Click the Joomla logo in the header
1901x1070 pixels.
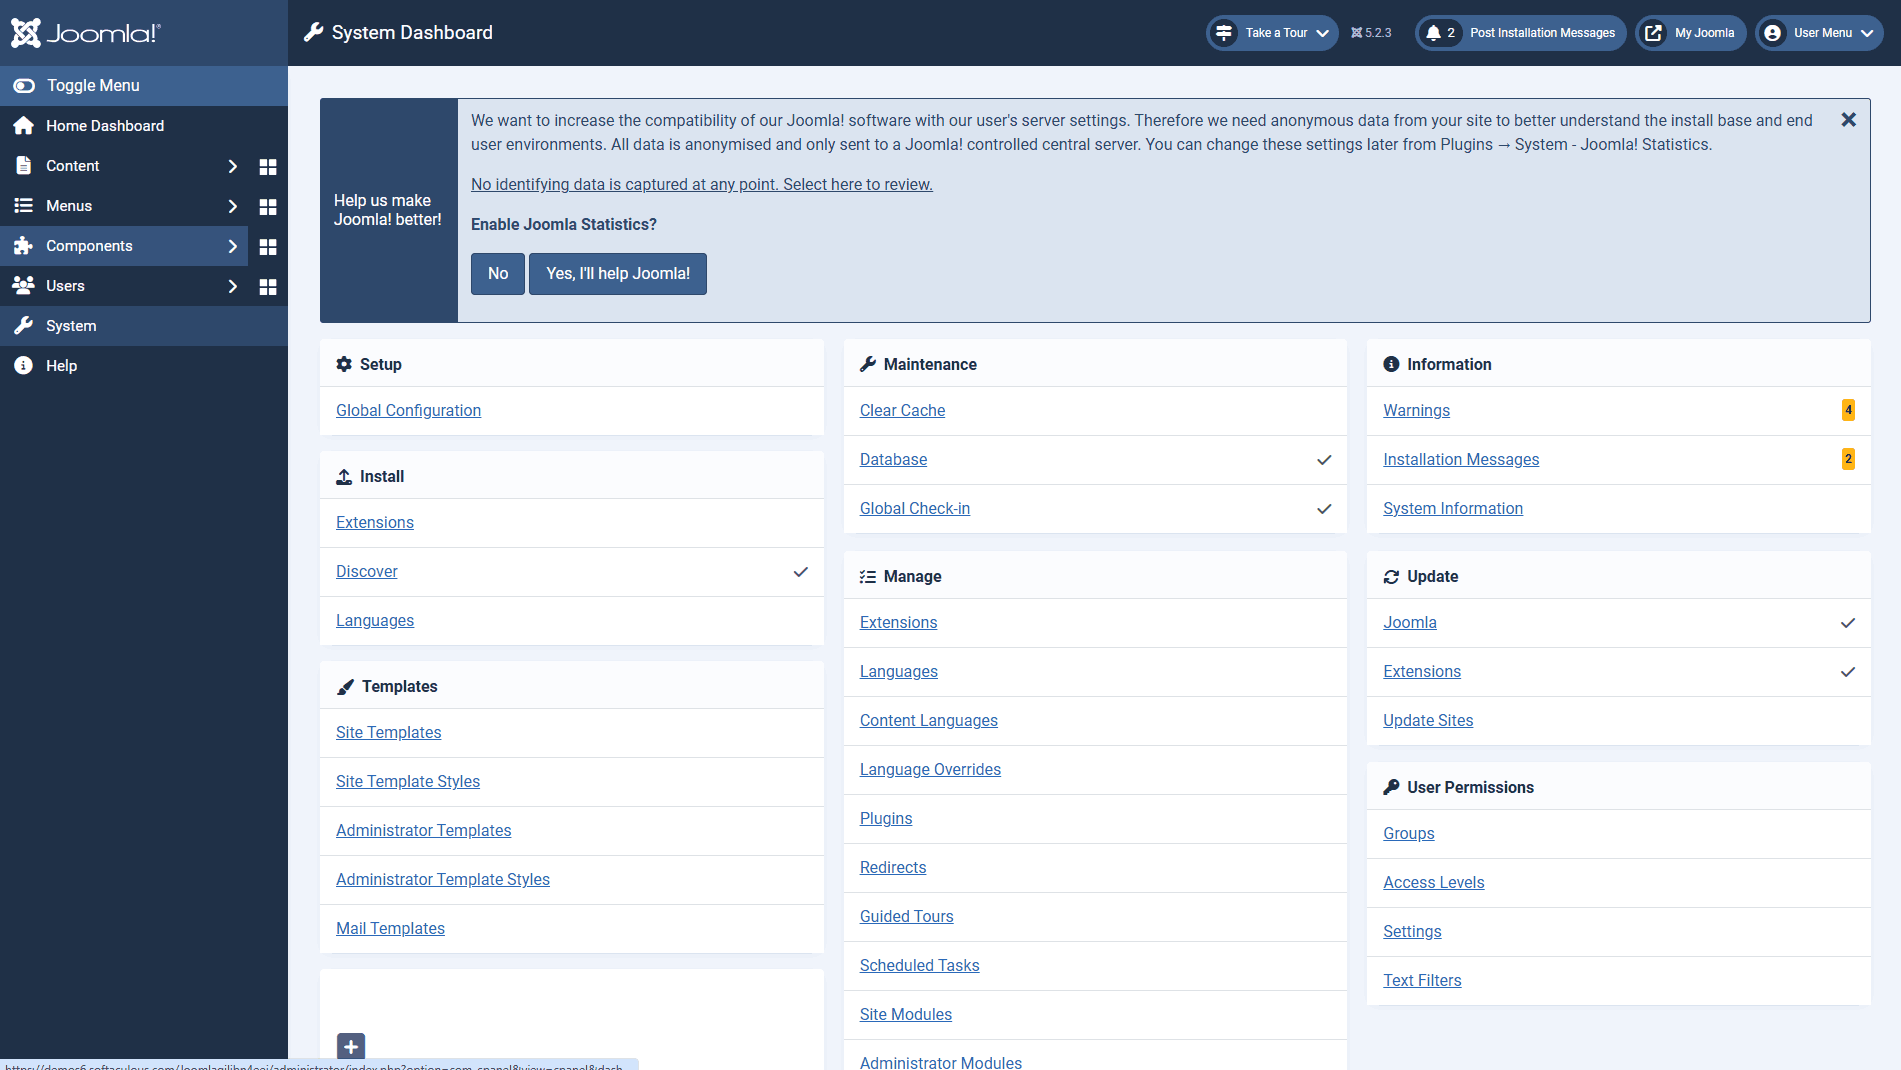tap(86, 33)
